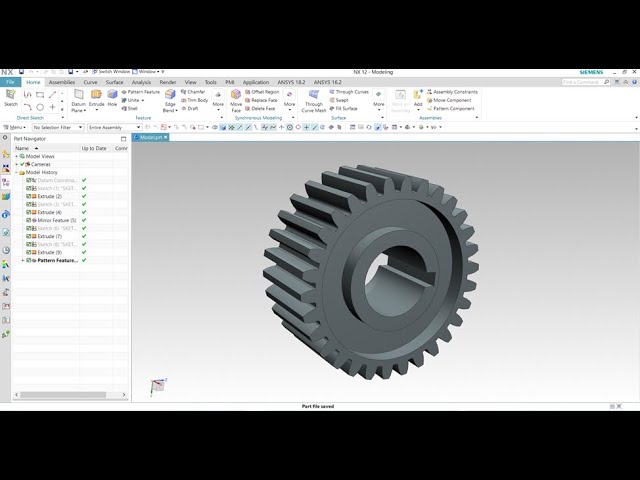Expand the Cameras node
The width and height of the screenshot is (640, 480).
click(17, 164)
